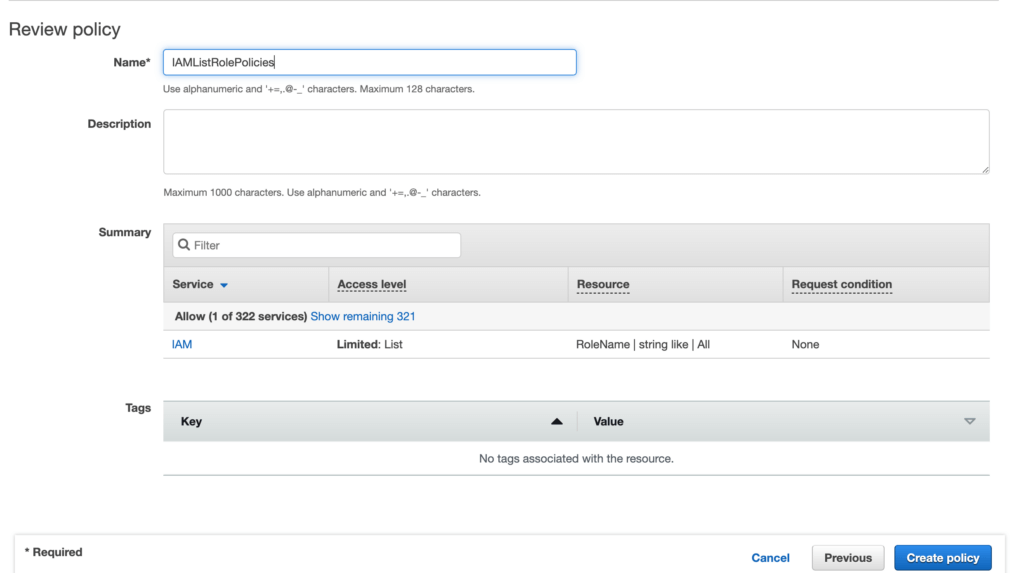Focus the Description text area

tap(575, 141)
